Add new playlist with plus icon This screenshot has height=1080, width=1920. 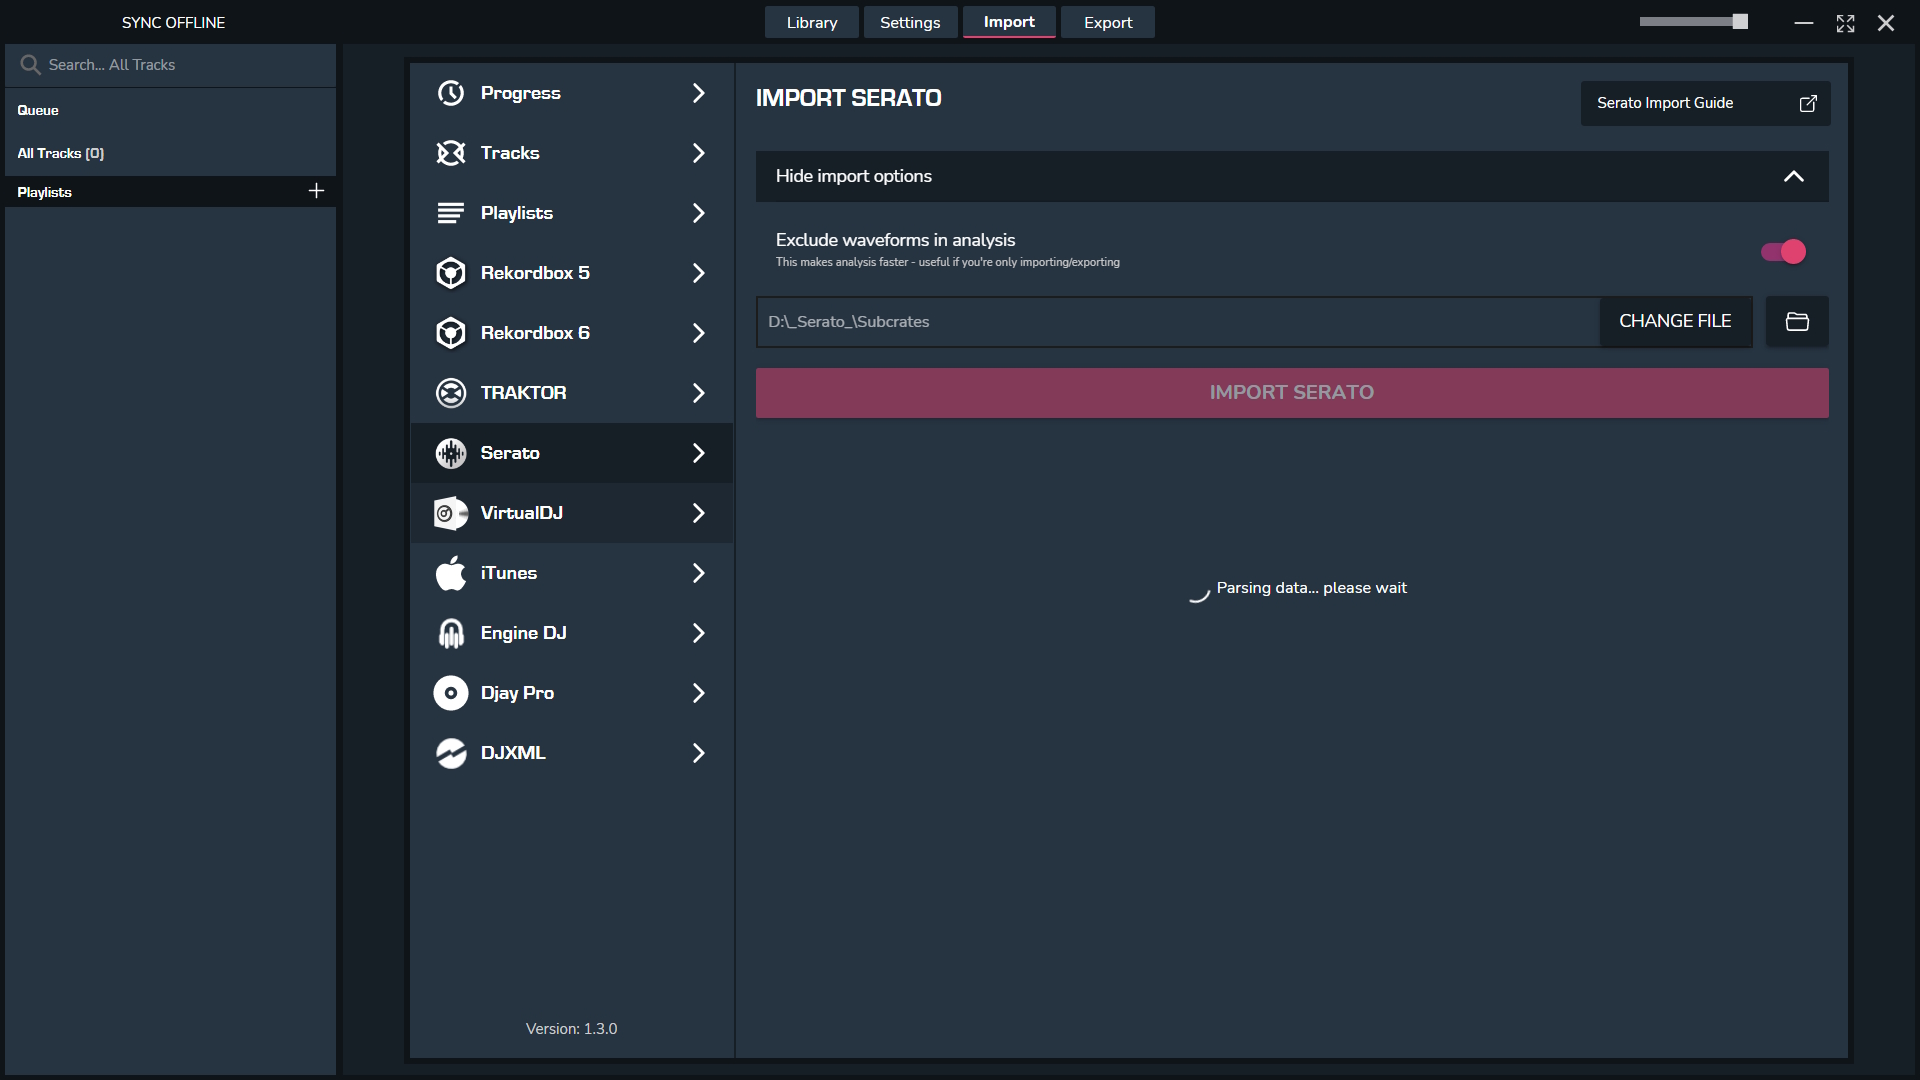point(316,191)
